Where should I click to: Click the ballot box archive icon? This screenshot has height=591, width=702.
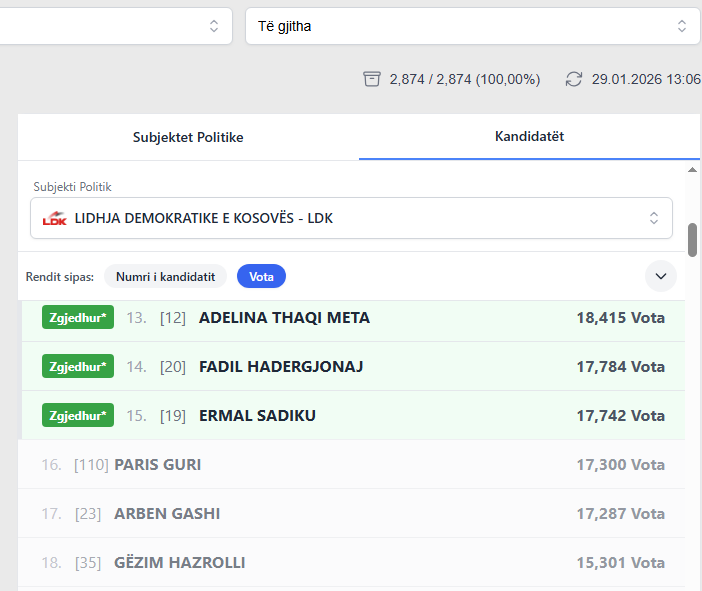[372, 79]
